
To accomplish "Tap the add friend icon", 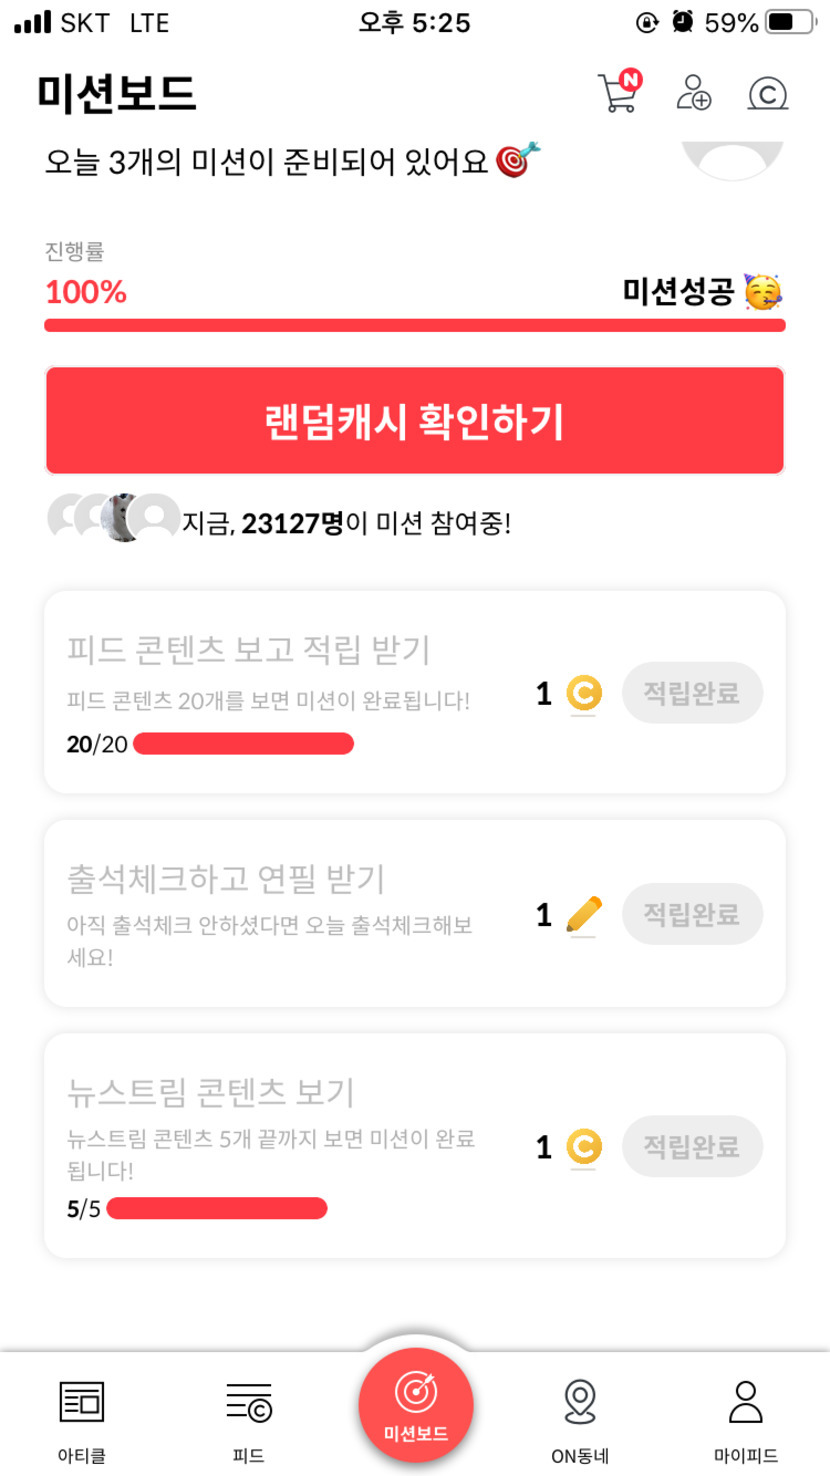I will click(x=693, y=93).
